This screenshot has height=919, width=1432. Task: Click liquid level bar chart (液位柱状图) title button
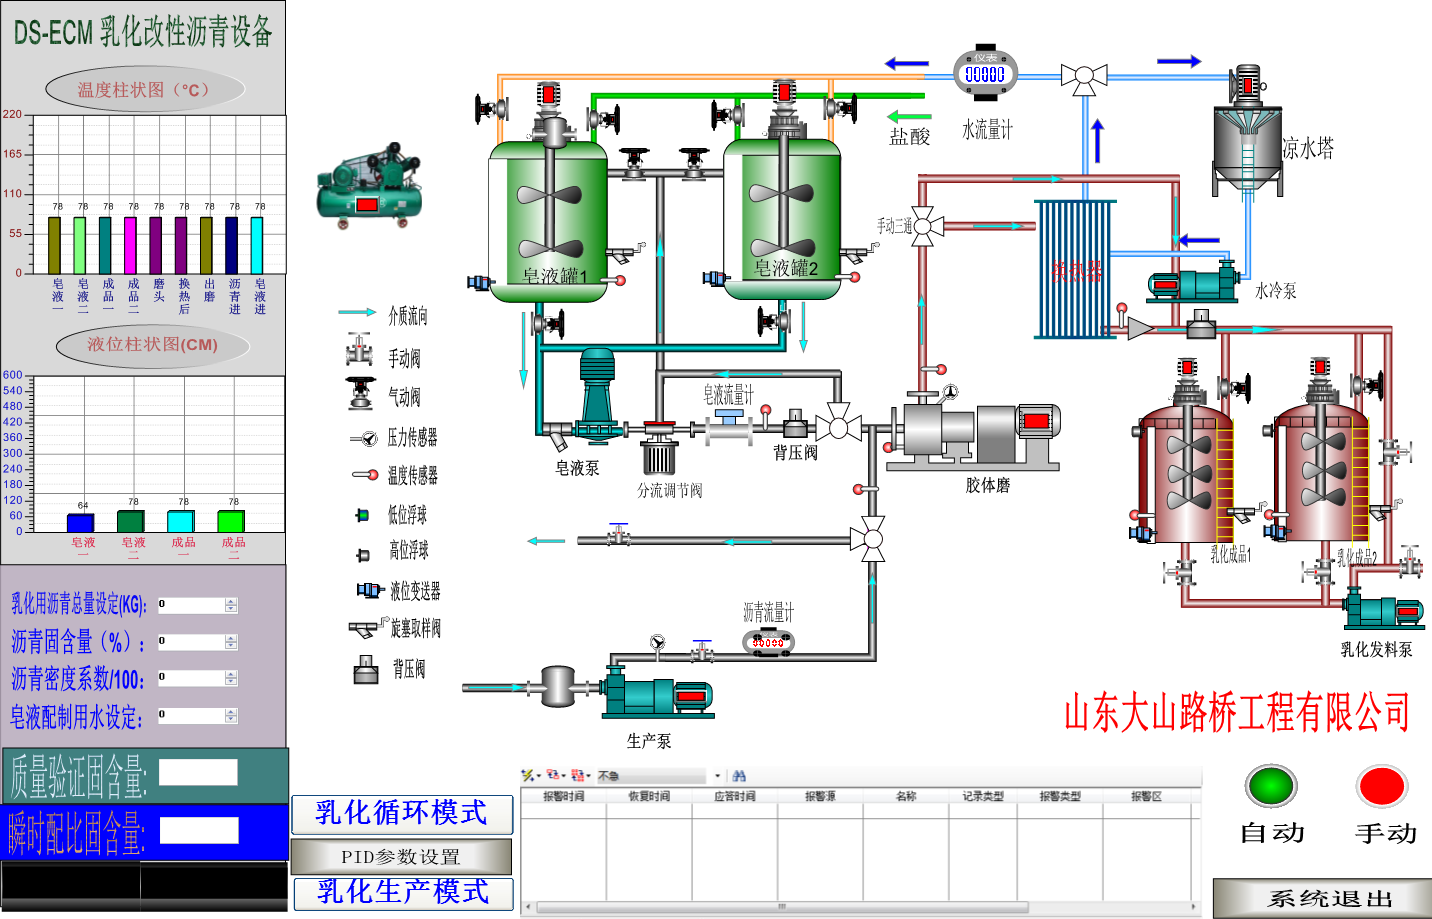point(153,345)
